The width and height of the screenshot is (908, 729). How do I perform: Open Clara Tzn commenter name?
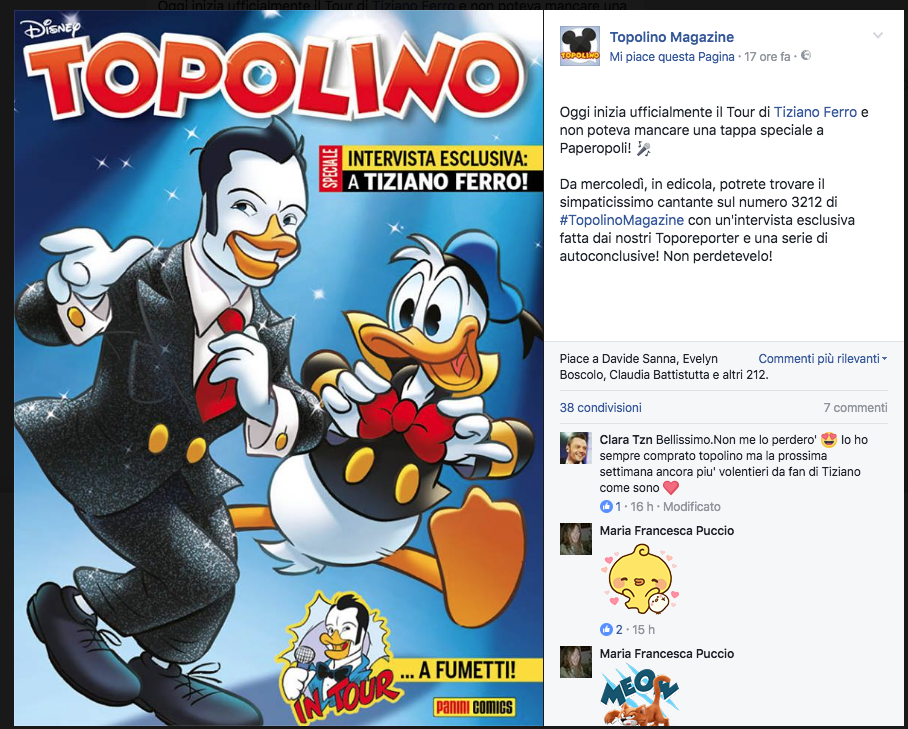[626, 439]
